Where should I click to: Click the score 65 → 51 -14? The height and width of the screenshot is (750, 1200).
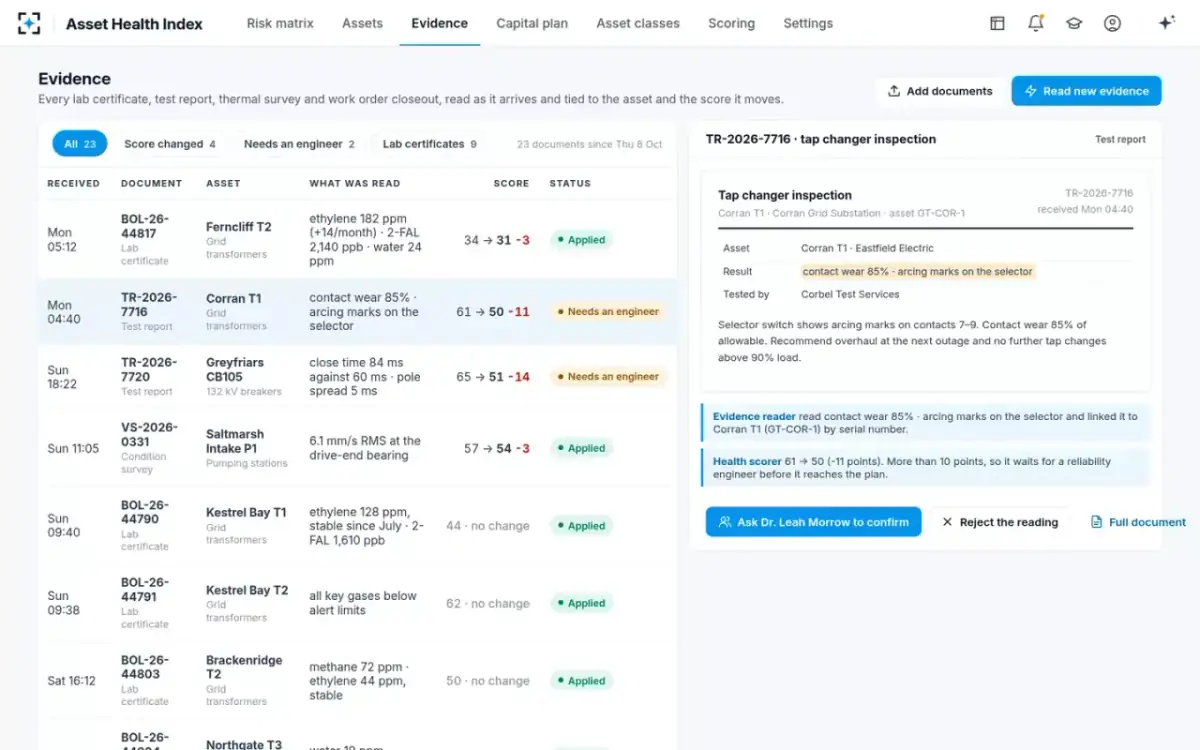pyautogui.click(x=493, y=377)
